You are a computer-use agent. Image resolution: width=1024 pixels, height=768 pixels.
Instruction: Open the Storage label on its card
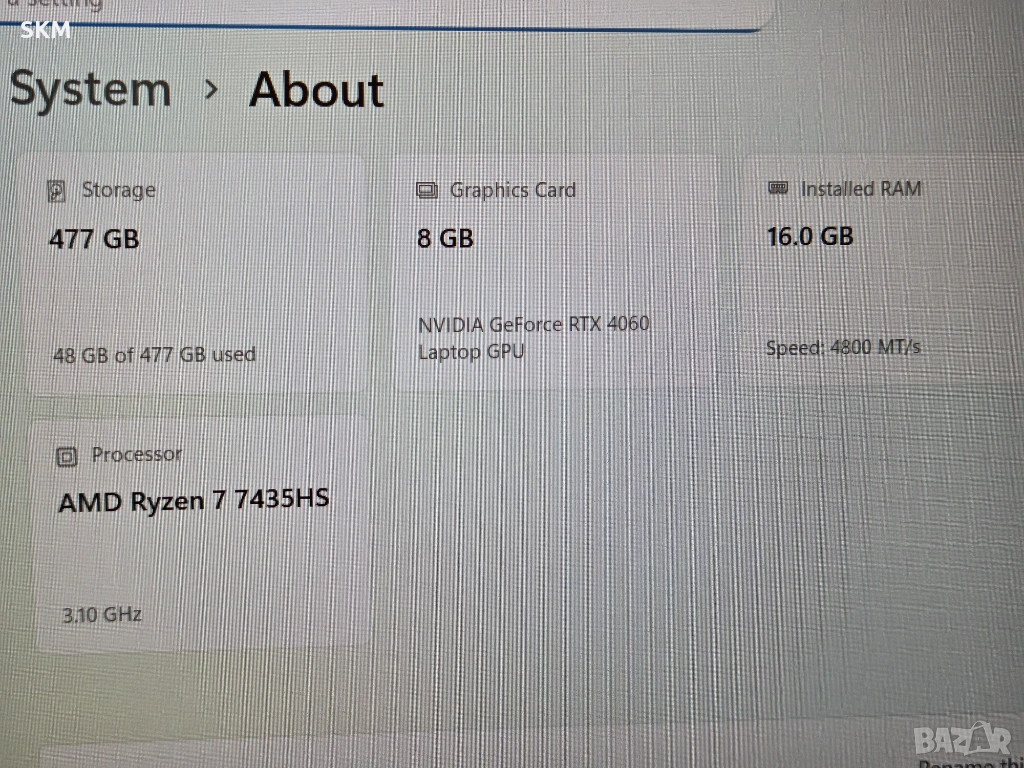click(x=119, y=190)
